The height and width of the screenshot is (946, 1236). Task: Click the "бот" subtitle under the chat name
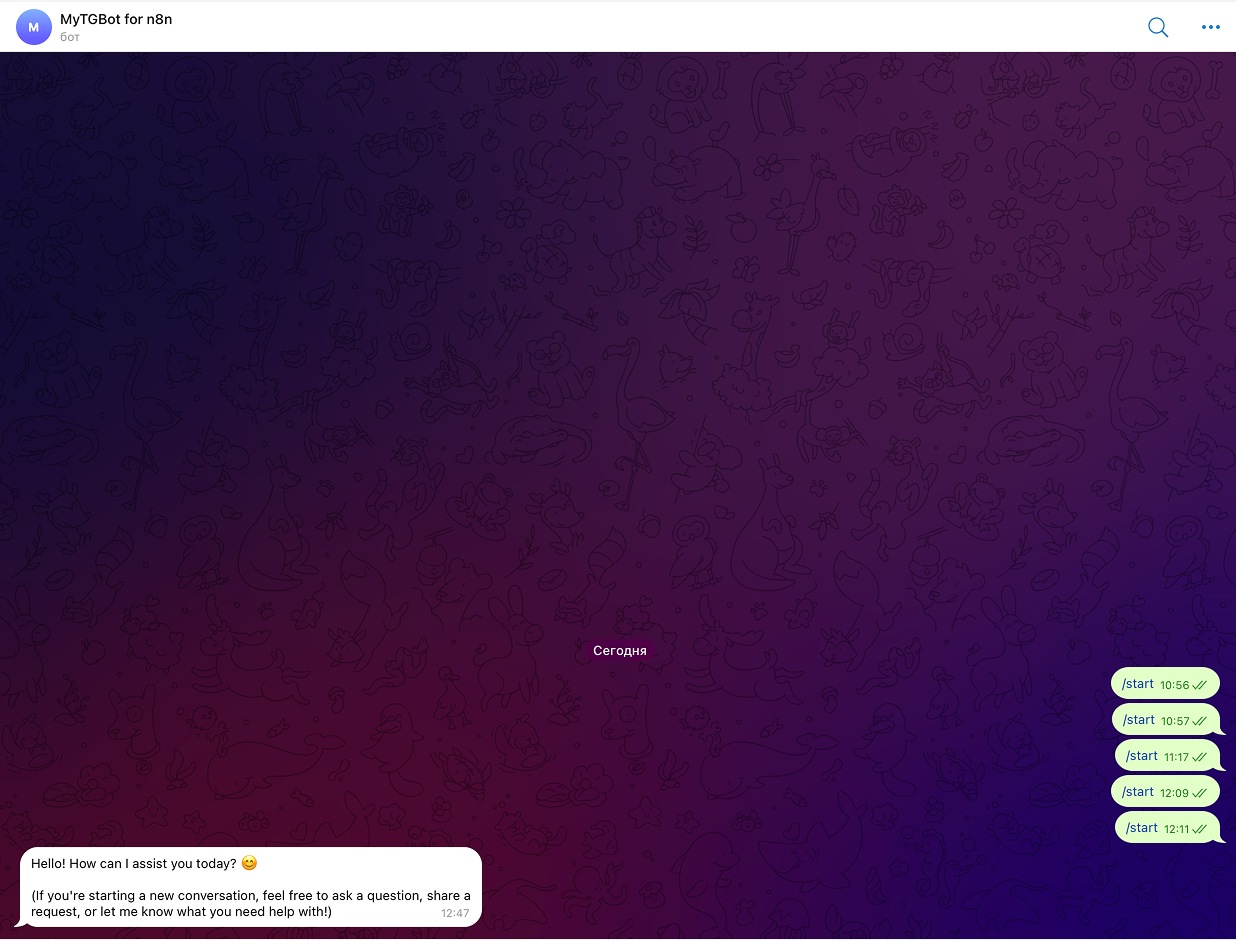point(70,37)
